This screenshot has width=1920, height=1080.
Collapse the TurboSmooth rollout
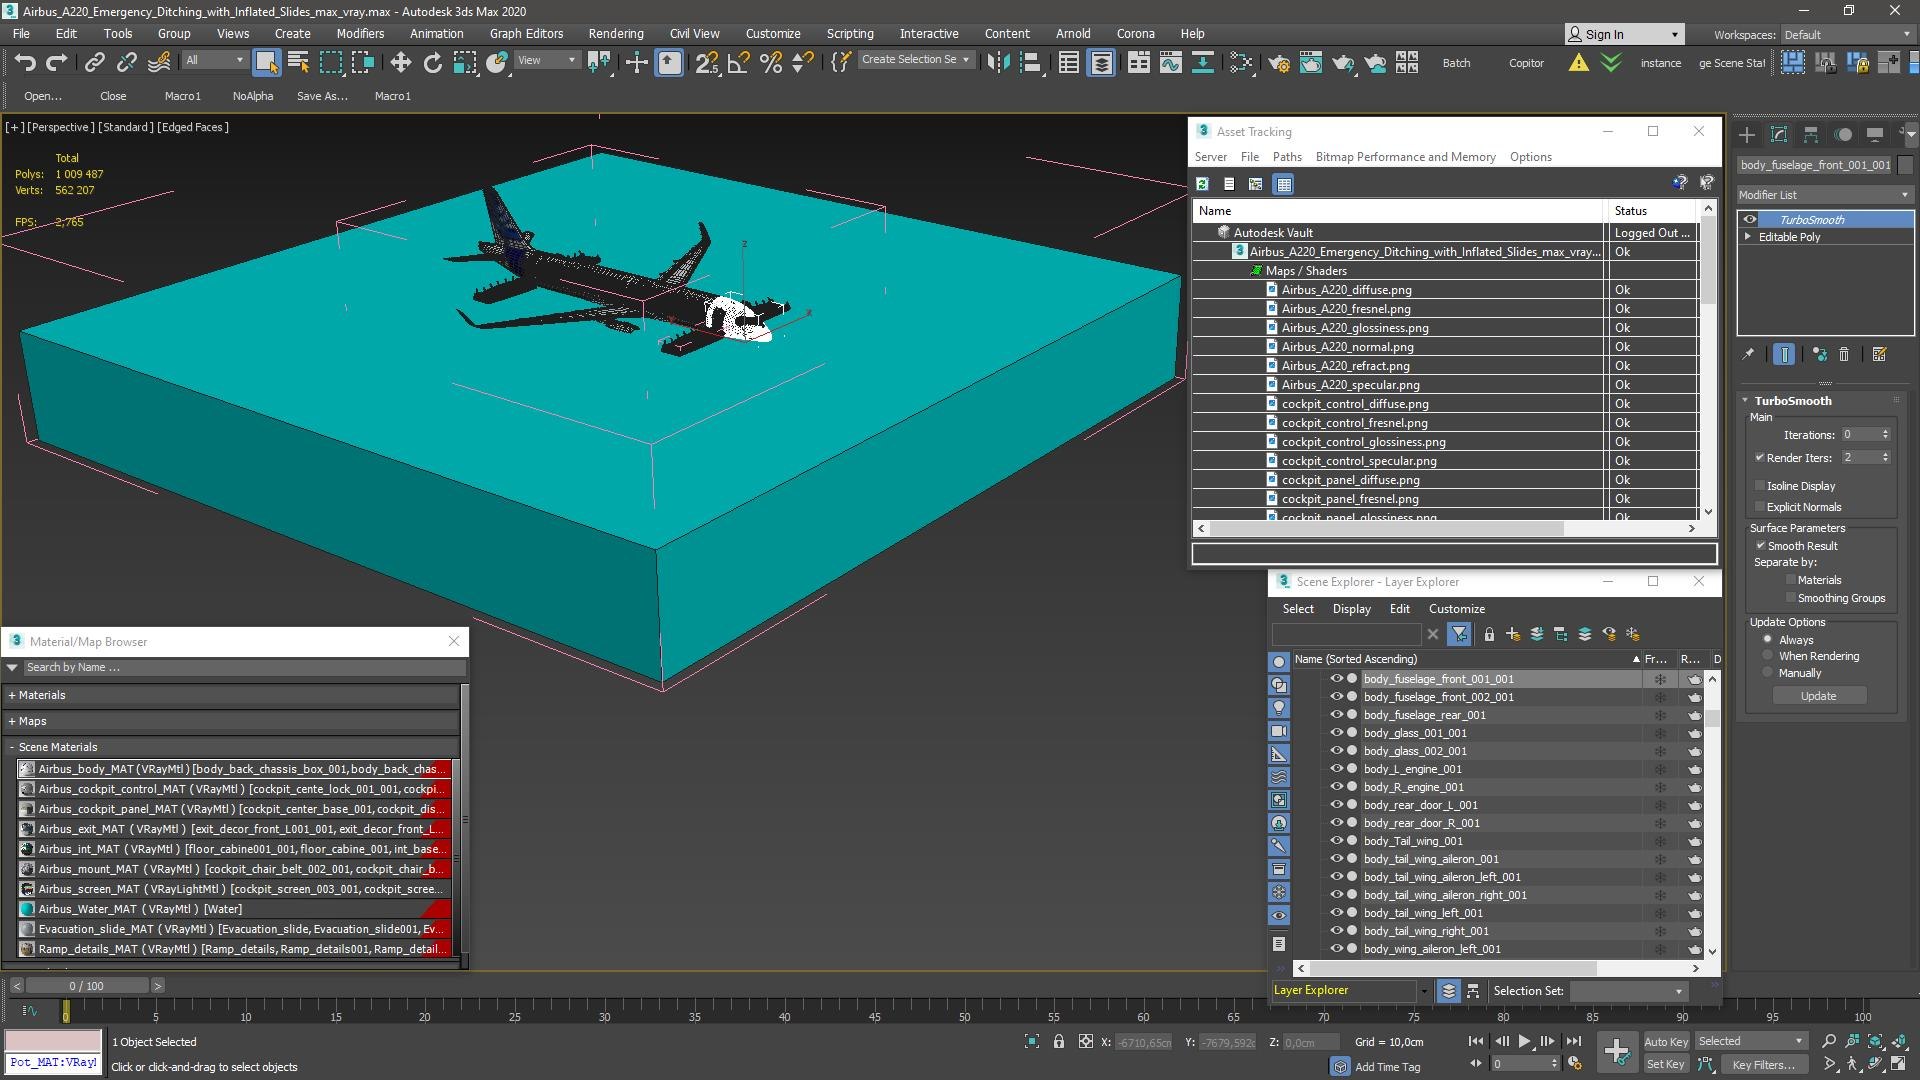click(x=1745, y=401)
